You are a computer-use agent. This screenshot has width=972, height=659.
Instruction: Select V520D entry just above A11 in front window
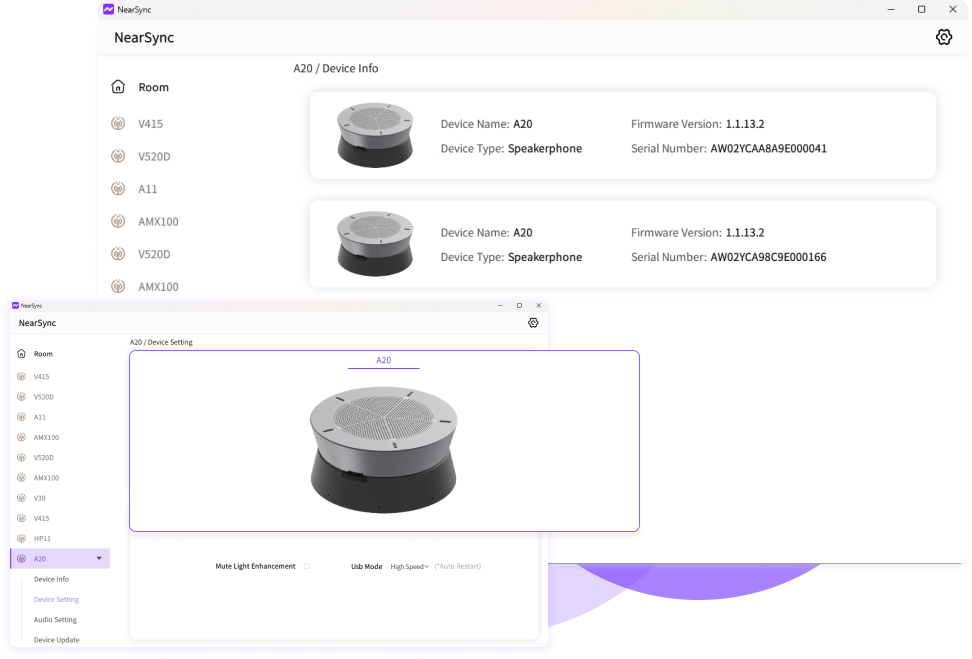(x=44, y=397)
